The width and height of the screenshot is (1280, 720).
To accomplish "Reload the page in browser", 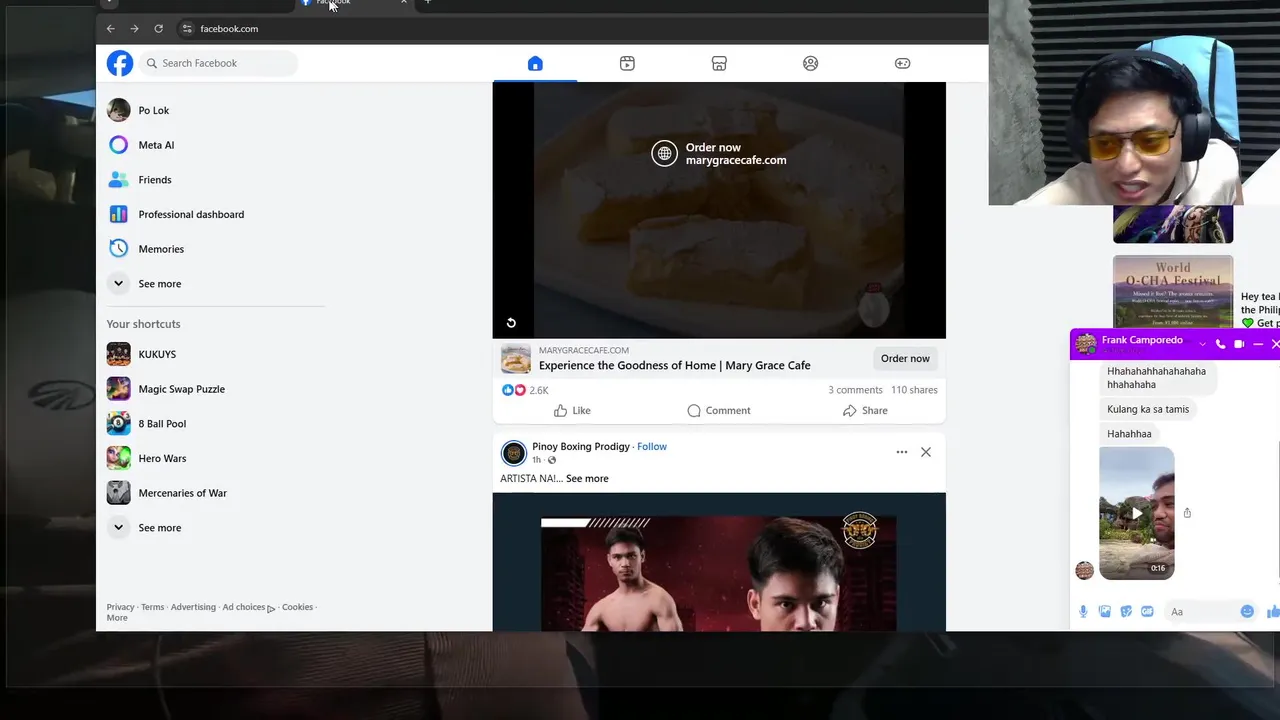I will click(x=158, y=29).
